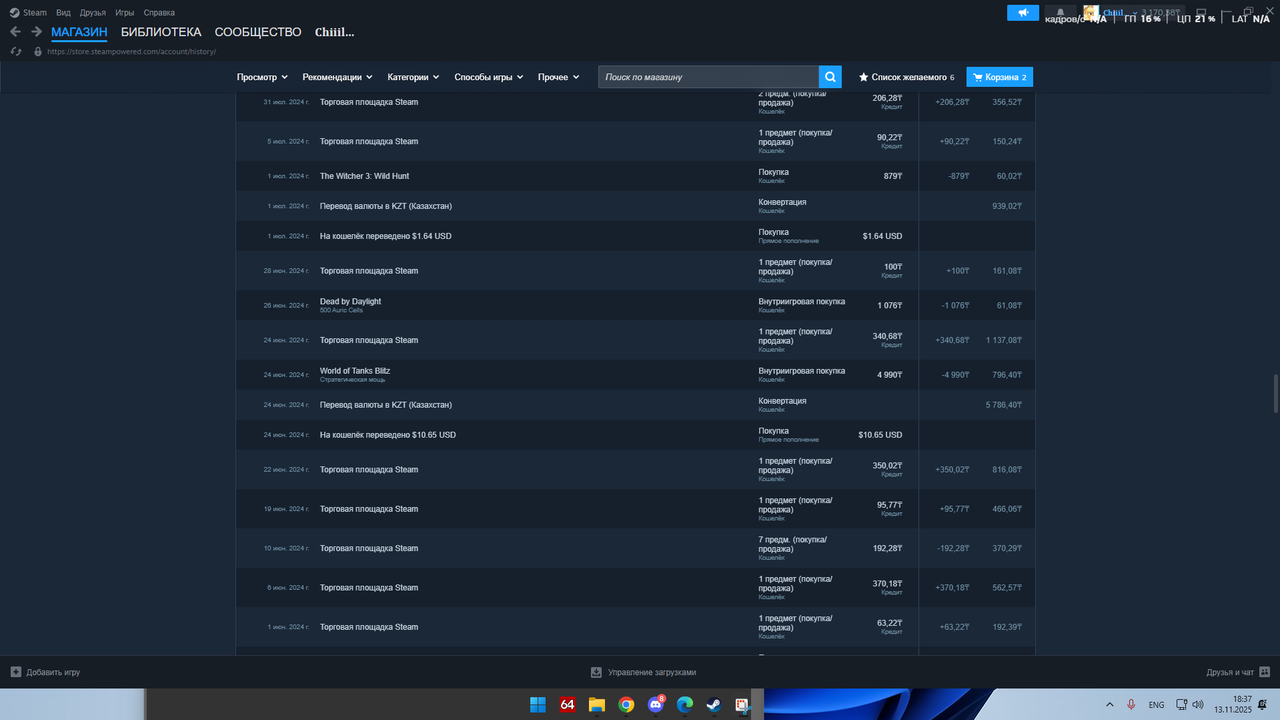Click the +370,18₸ wallet change value
The height and width of the screenshot is (720, 1280).
(x=952, y=588)
